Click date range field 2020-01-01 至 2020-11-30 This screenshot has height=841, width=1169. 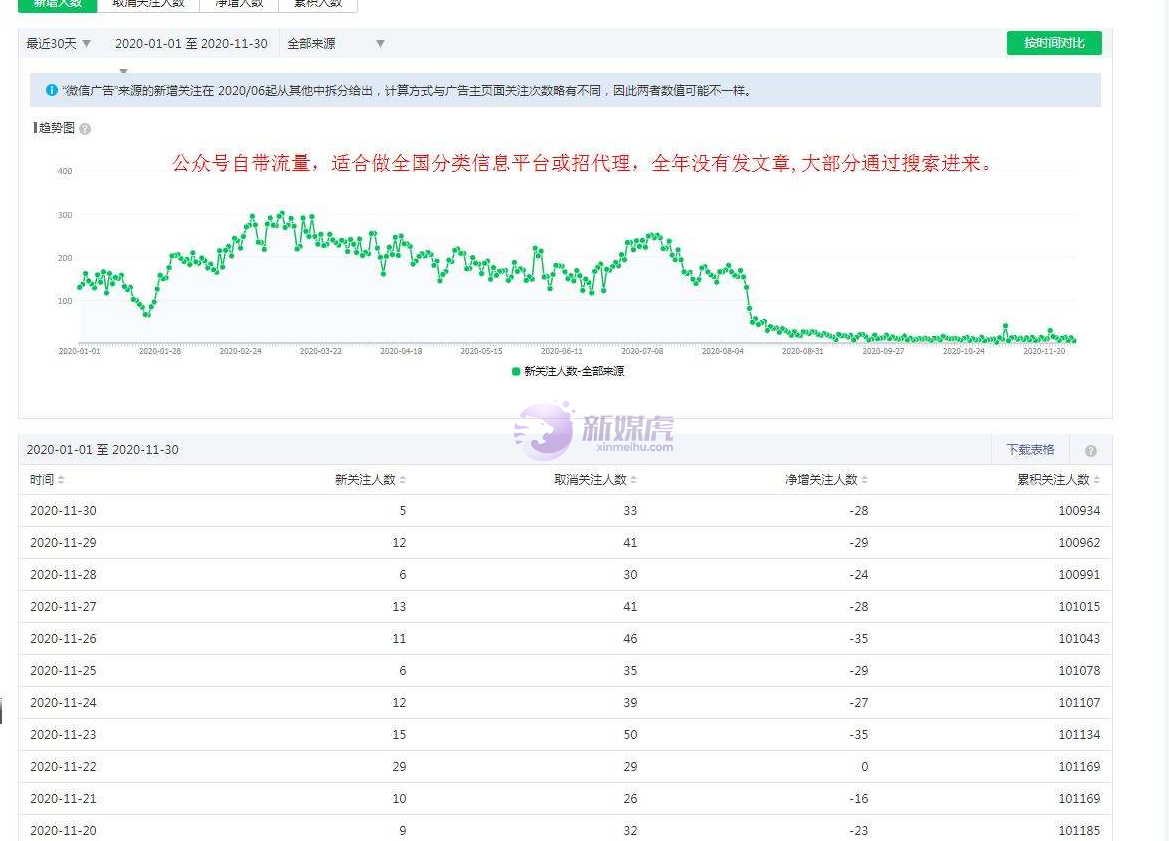[x=191, y=43]
